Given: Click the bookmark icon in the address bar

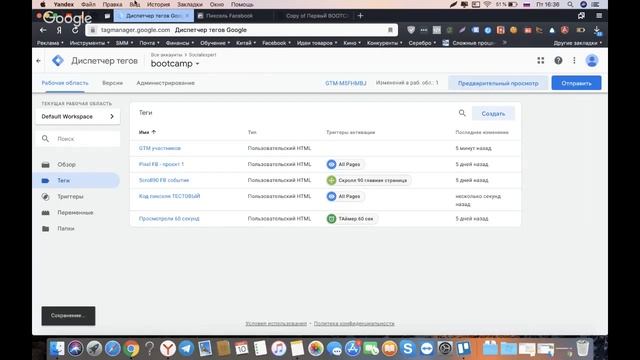Looking at the screenshot, I should point(390,30).
